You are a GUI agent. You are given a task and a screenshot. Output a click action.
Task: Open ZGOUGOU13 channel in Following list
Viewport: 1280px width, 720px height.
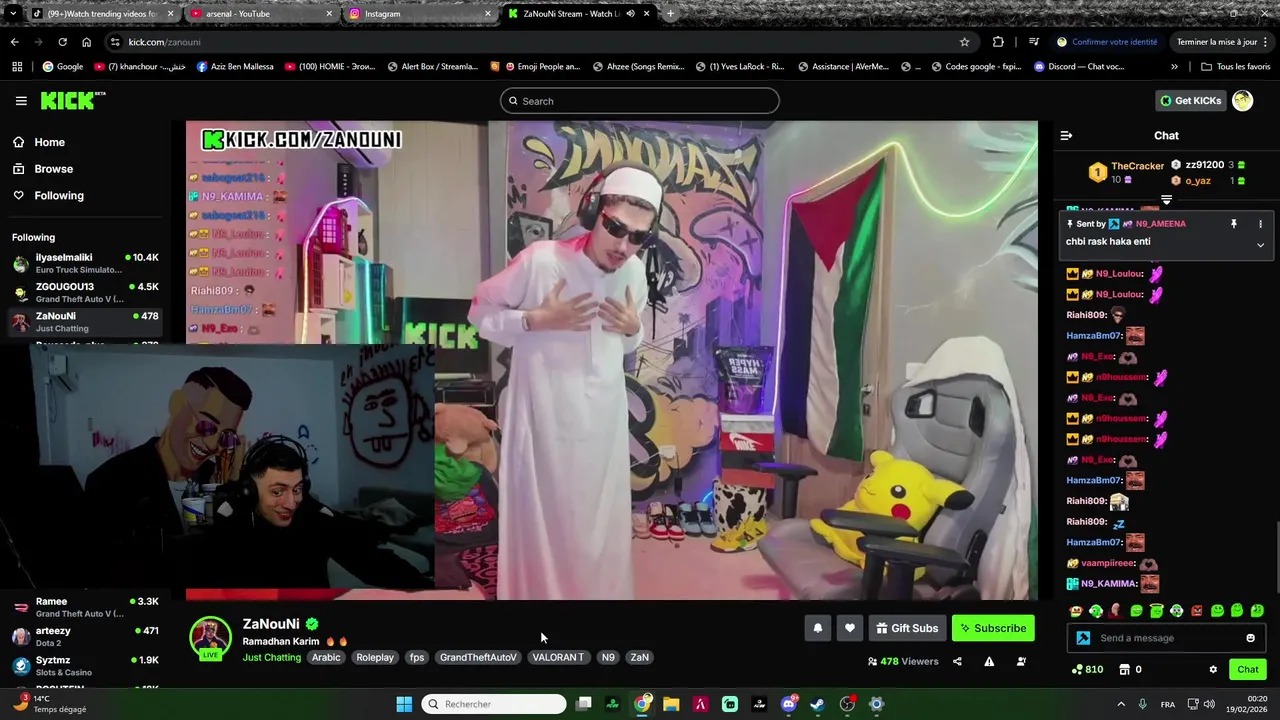pos(85,293)
